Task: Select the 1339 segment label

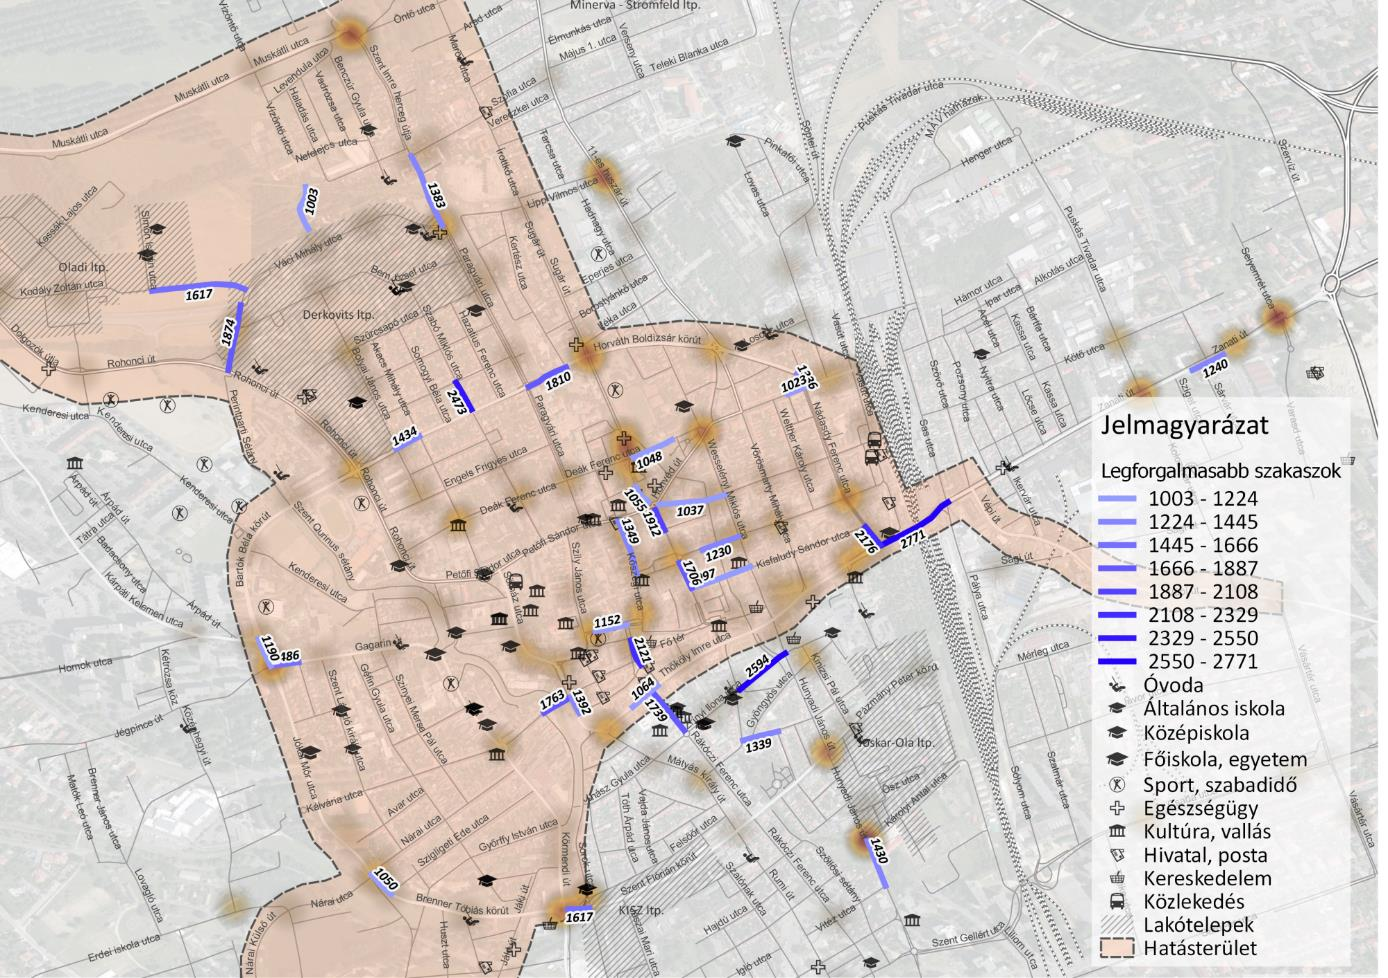Action: [x=758, y=744]
